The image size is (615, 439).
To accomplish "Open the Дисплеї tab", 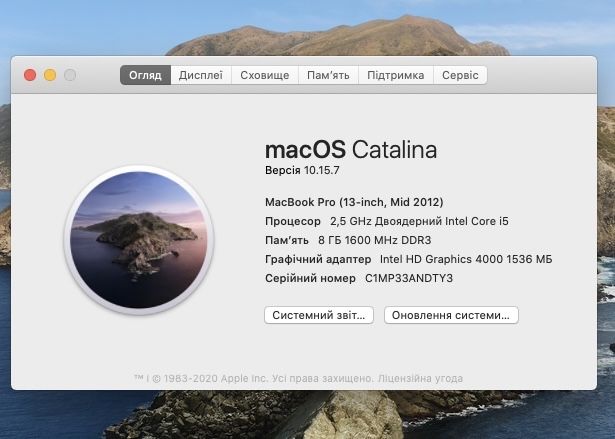I will pos(201,75).
